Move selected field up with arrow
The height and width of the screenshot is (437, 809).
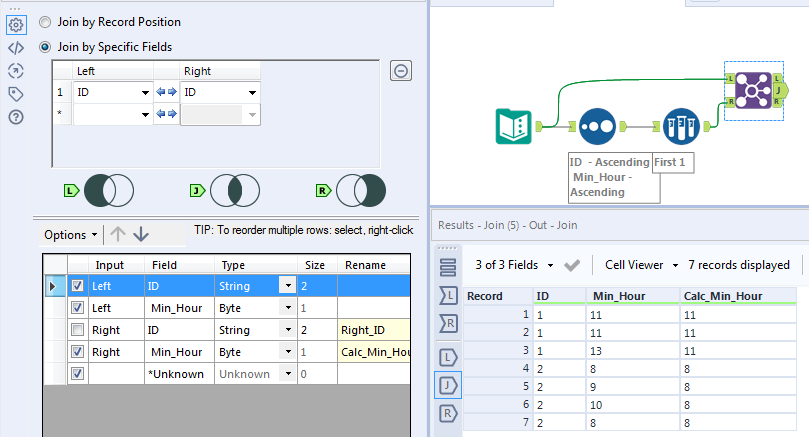[x=118, y=234]
